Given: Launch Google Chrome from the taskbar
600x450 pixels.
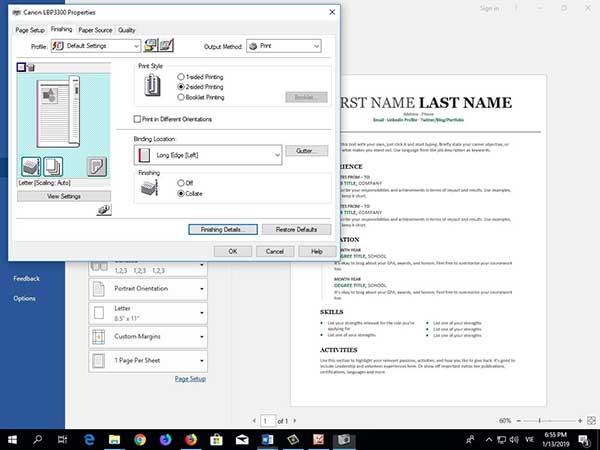Looking at the screenshot, I should 140,440.
